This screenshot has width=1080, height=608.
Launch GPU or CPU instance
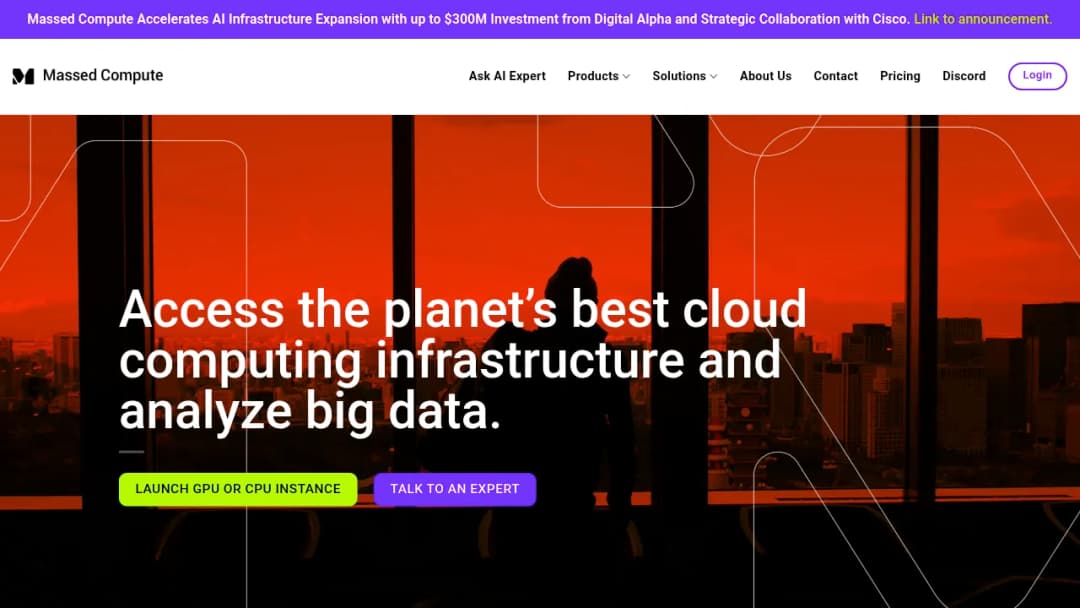238,489
